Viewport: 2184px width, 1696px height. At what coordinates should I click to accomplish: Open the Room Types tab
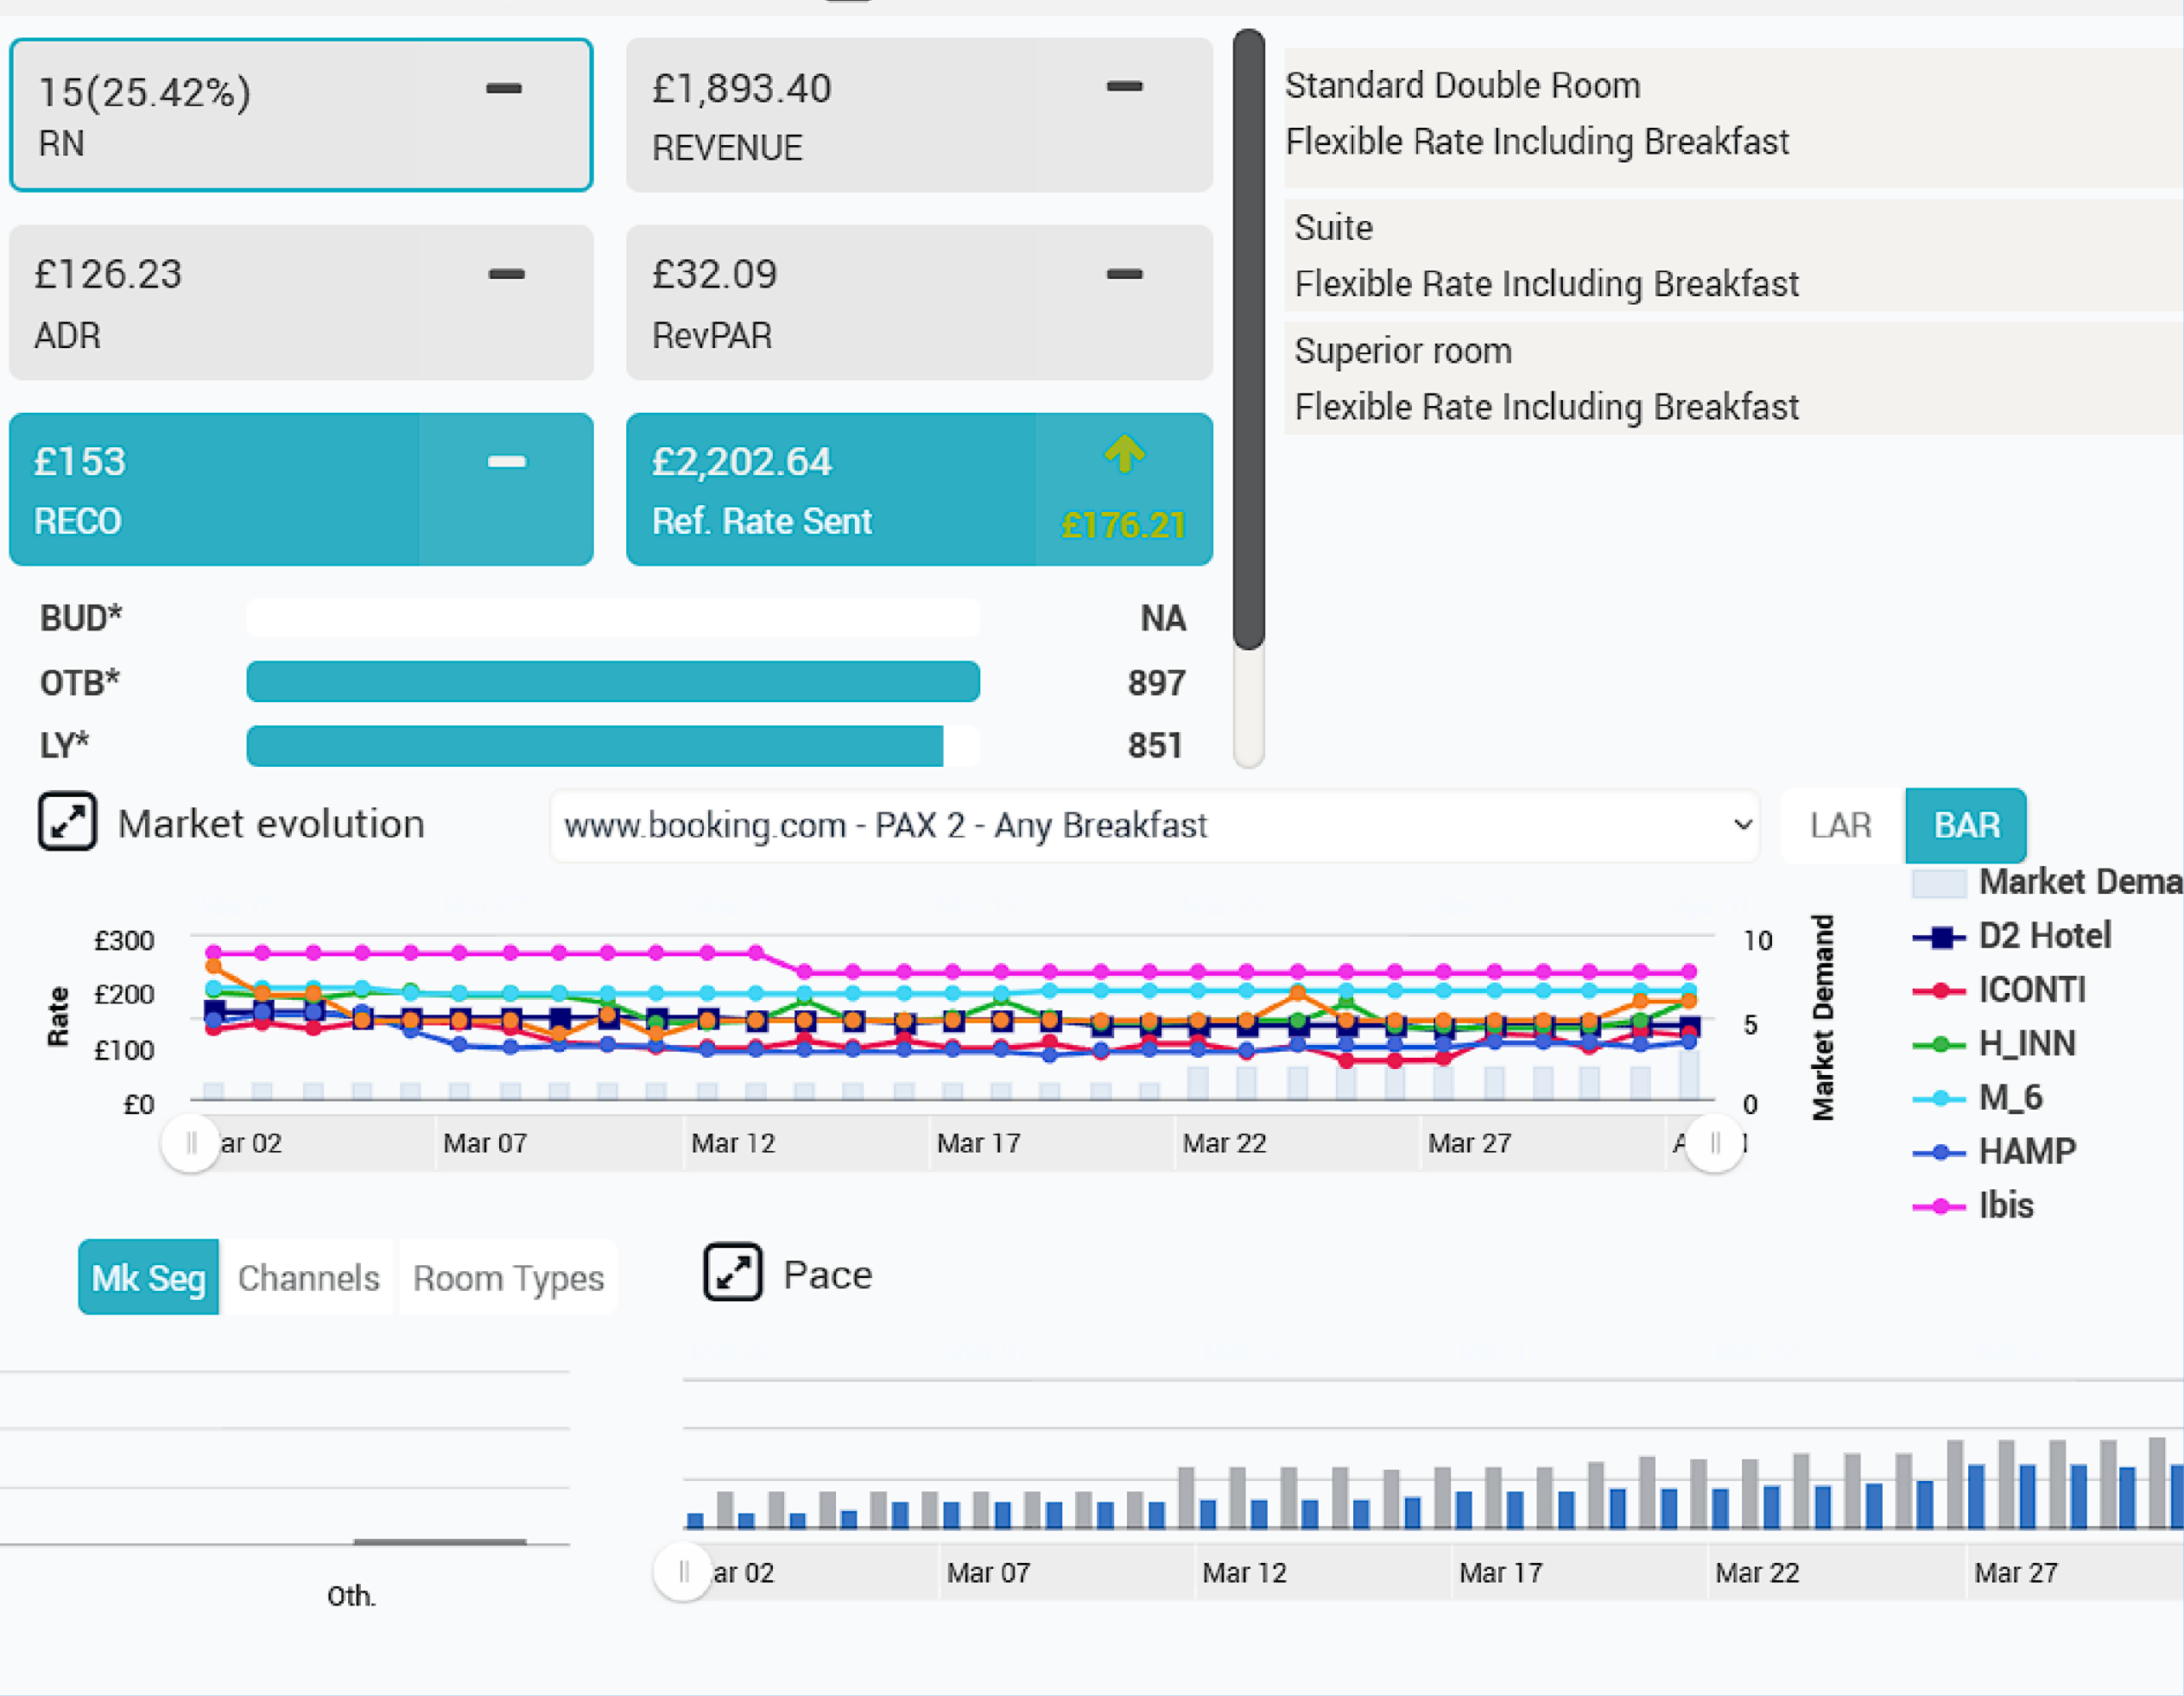coord(508,1278)
